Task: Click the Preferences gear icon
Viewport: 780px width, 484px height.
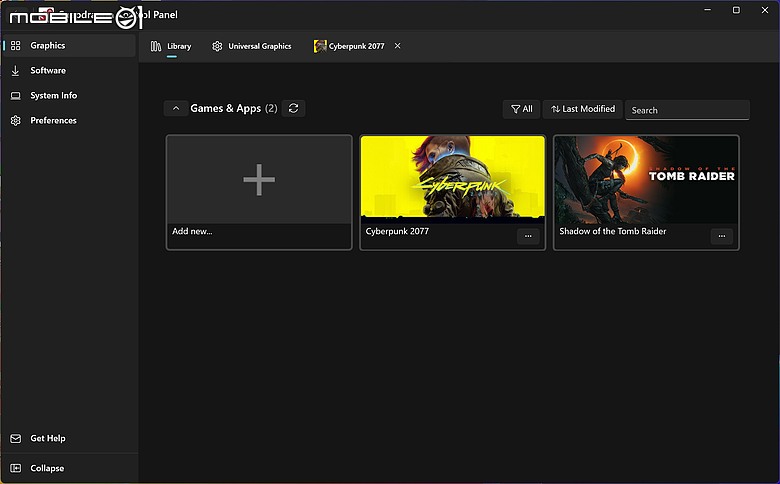Action: click(16, 120)
